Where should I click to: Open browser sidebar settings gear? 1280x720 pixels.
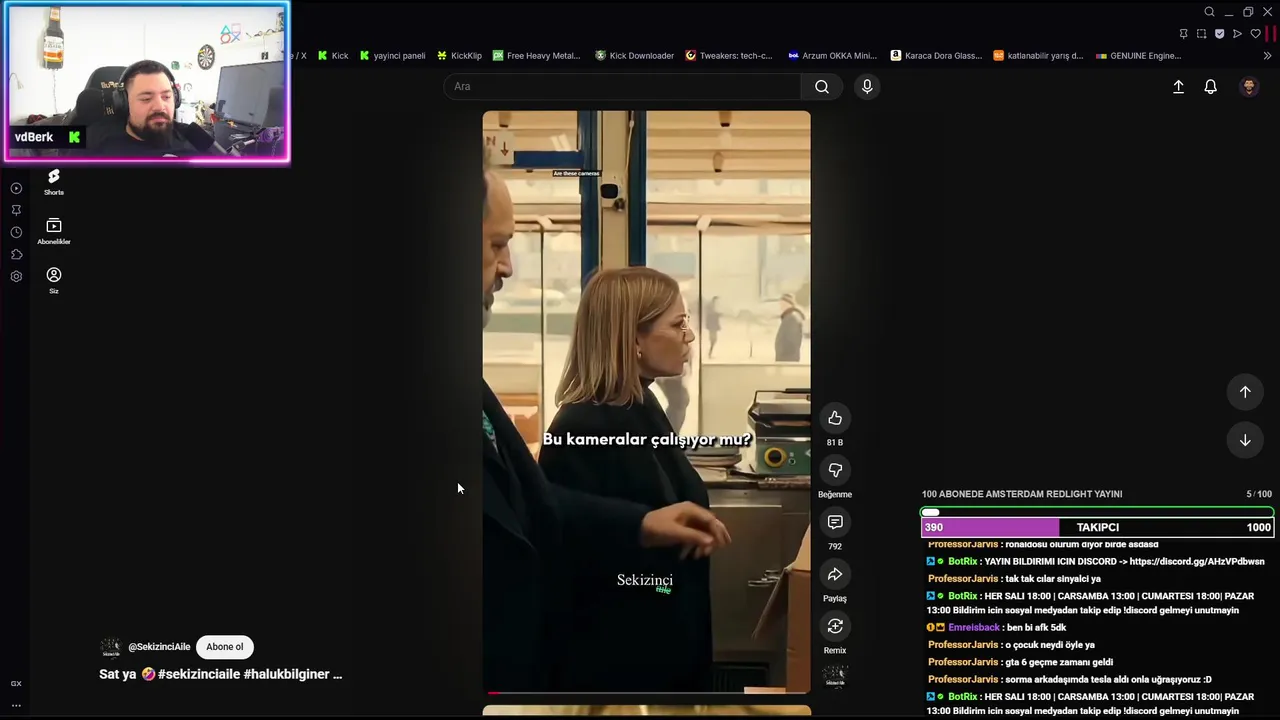16,276
